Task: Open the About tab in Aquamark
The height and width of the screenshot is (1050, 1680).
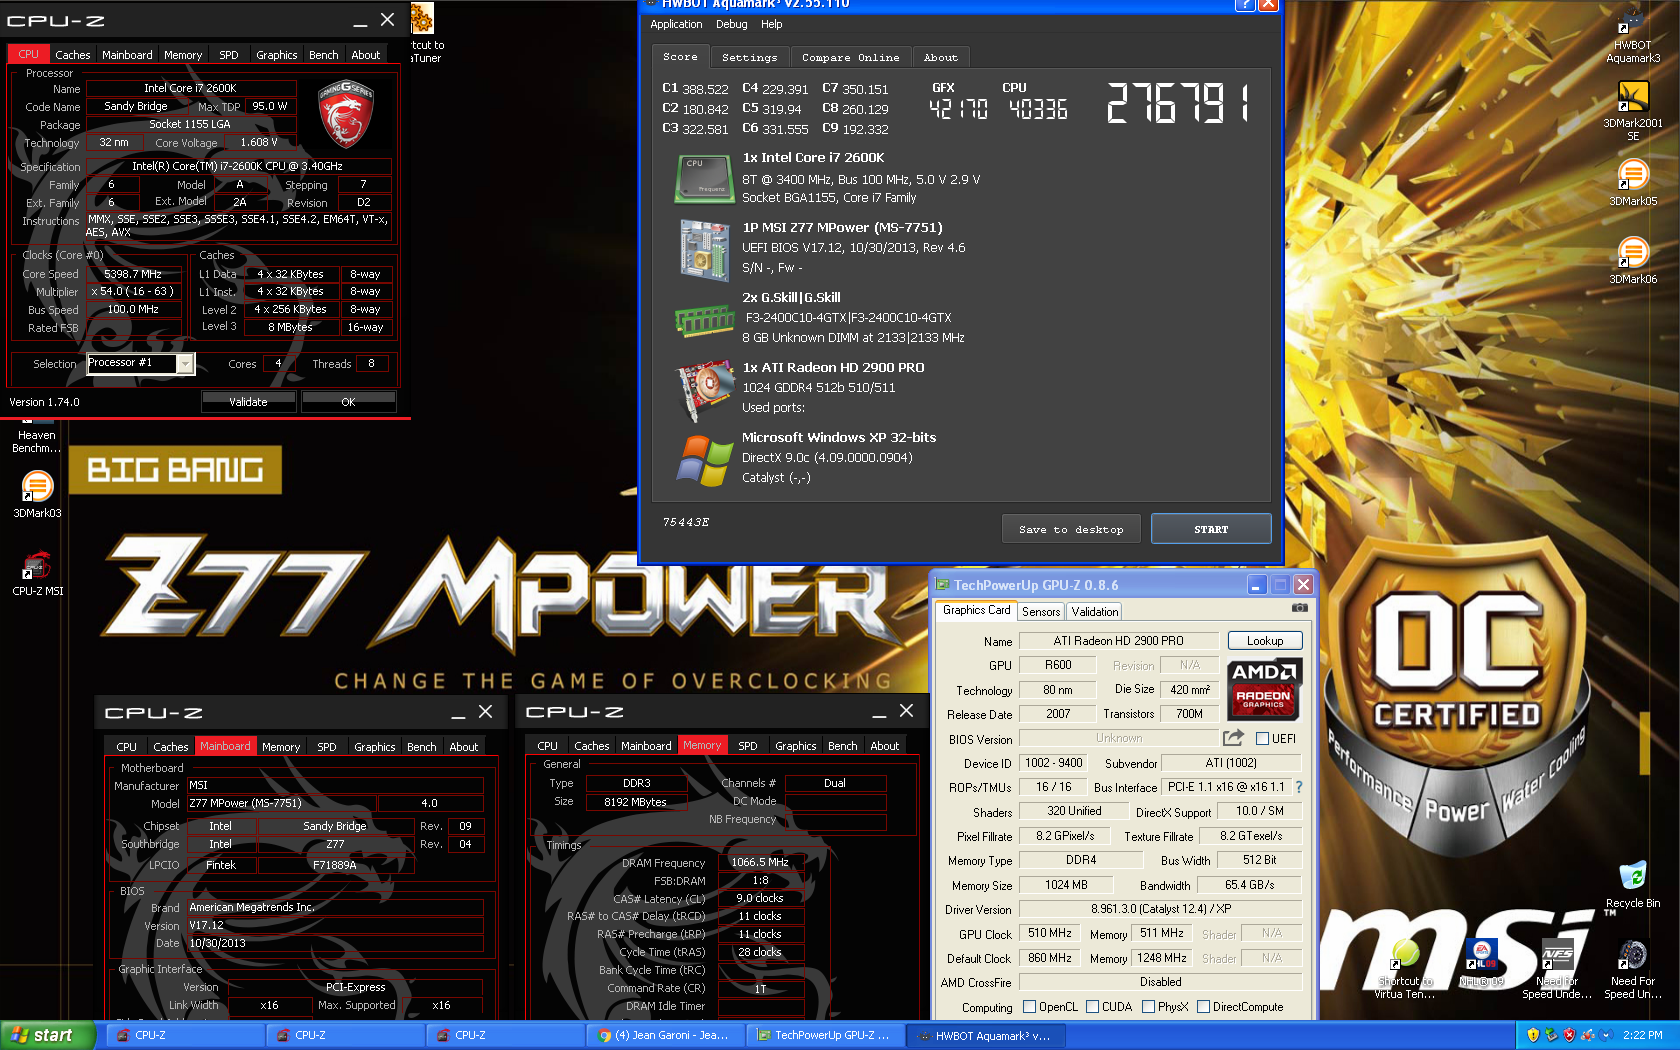Action: [940, 57]
